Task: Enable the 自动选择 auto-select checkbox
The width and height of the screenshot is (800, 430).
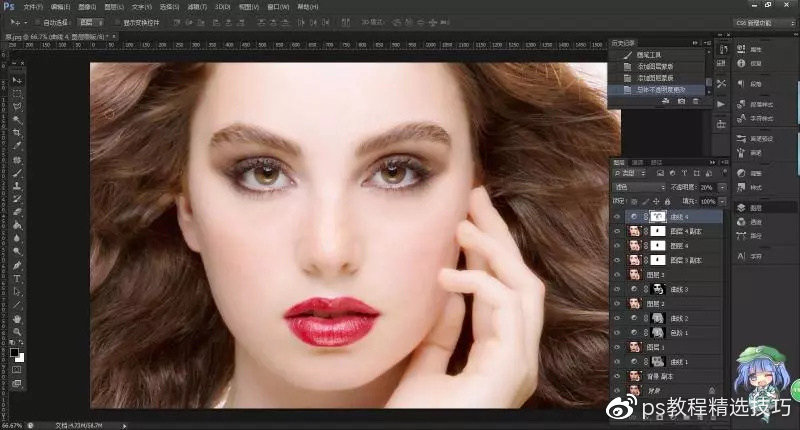Action: click(38, 21)
